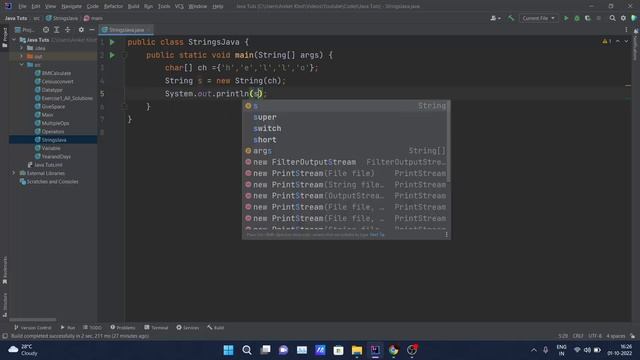Open Project view selector dropdown
Screen dimensions: 640x360
click(x=24, y=30)
